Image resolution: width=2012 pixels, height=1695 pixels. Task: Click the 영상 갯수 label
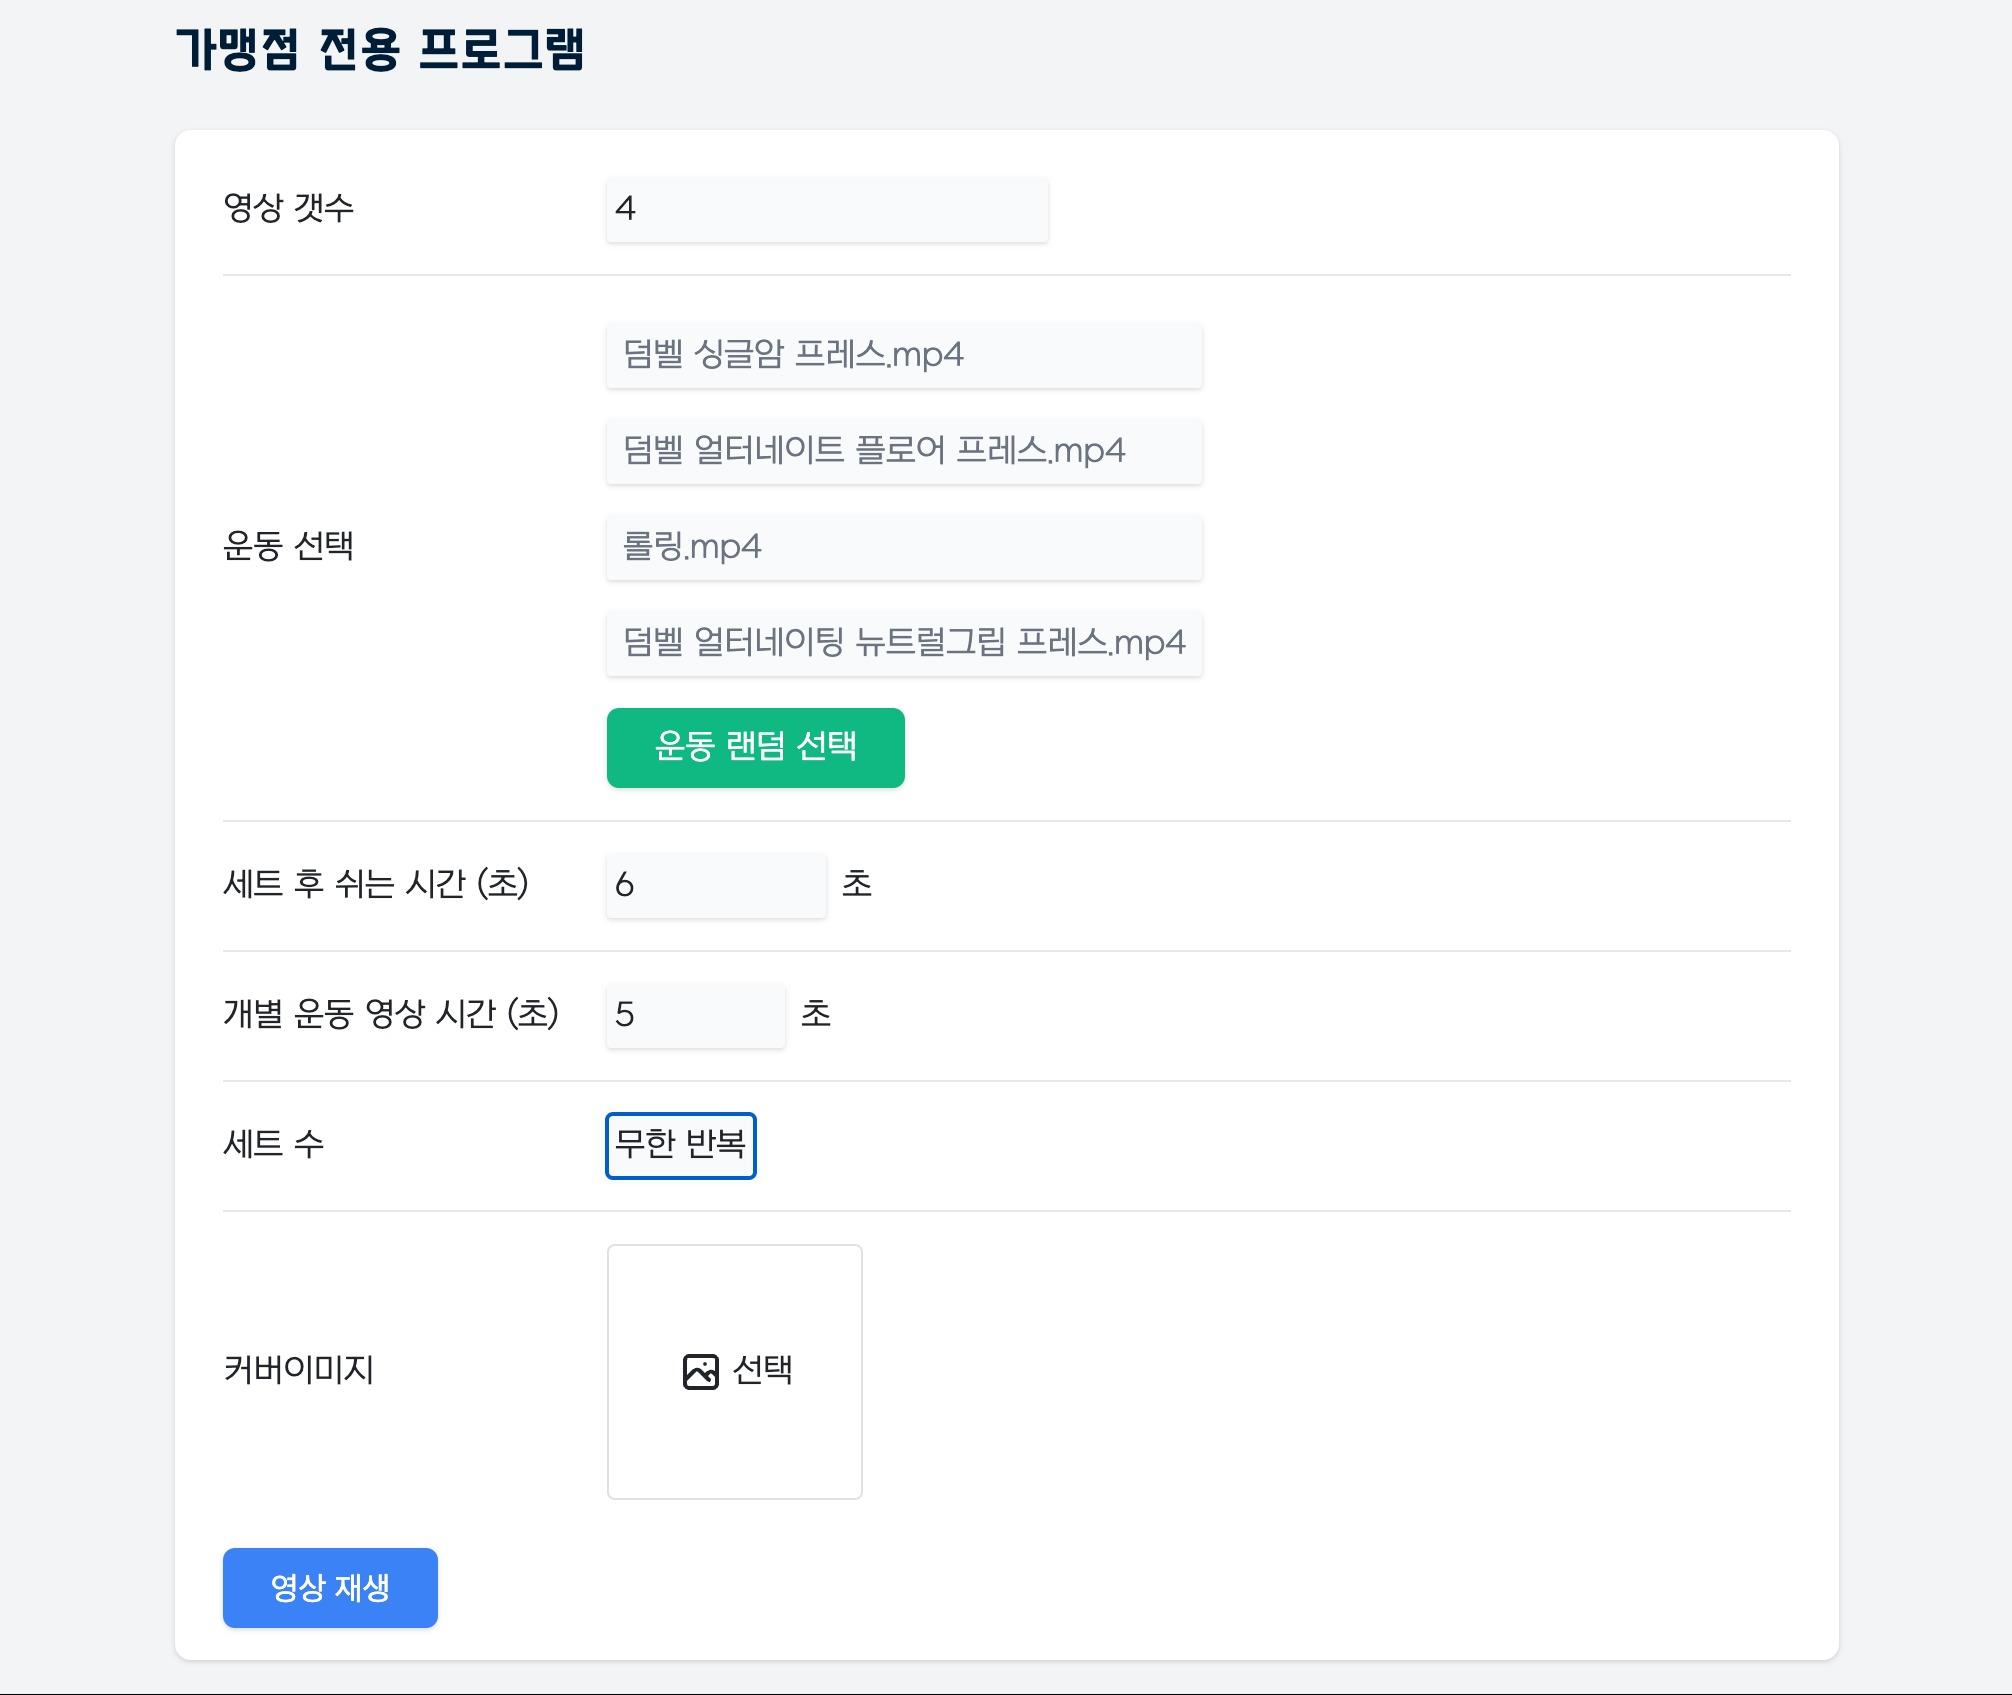tap(288, 208)
